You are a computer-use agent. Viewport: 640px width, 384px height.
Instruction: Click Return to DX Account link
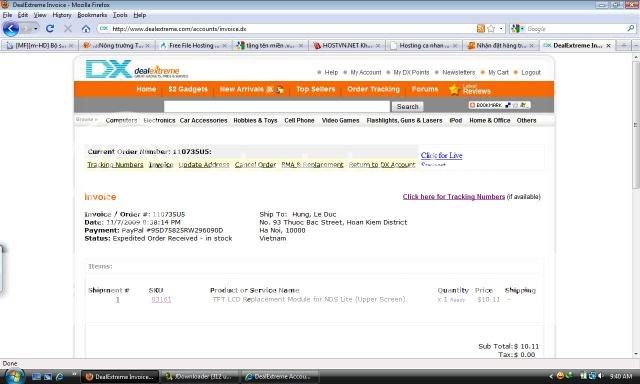click(382, 164)
